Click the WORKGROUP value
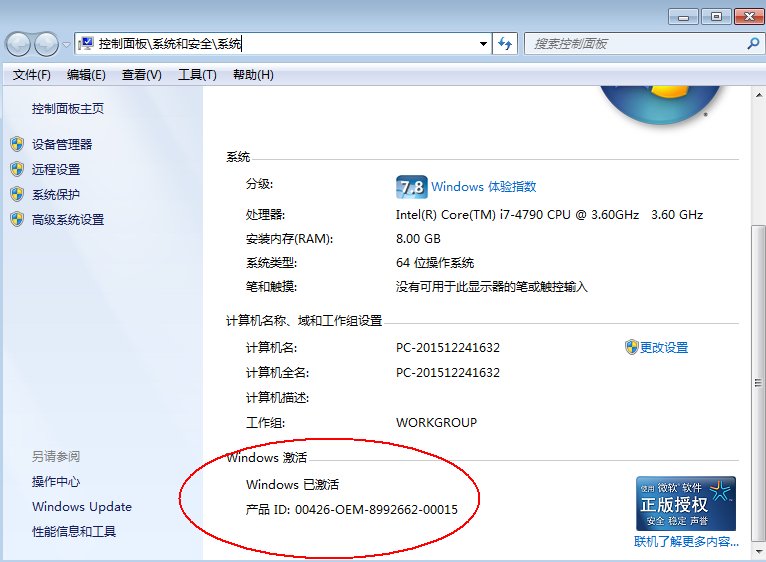 (436, 422)
